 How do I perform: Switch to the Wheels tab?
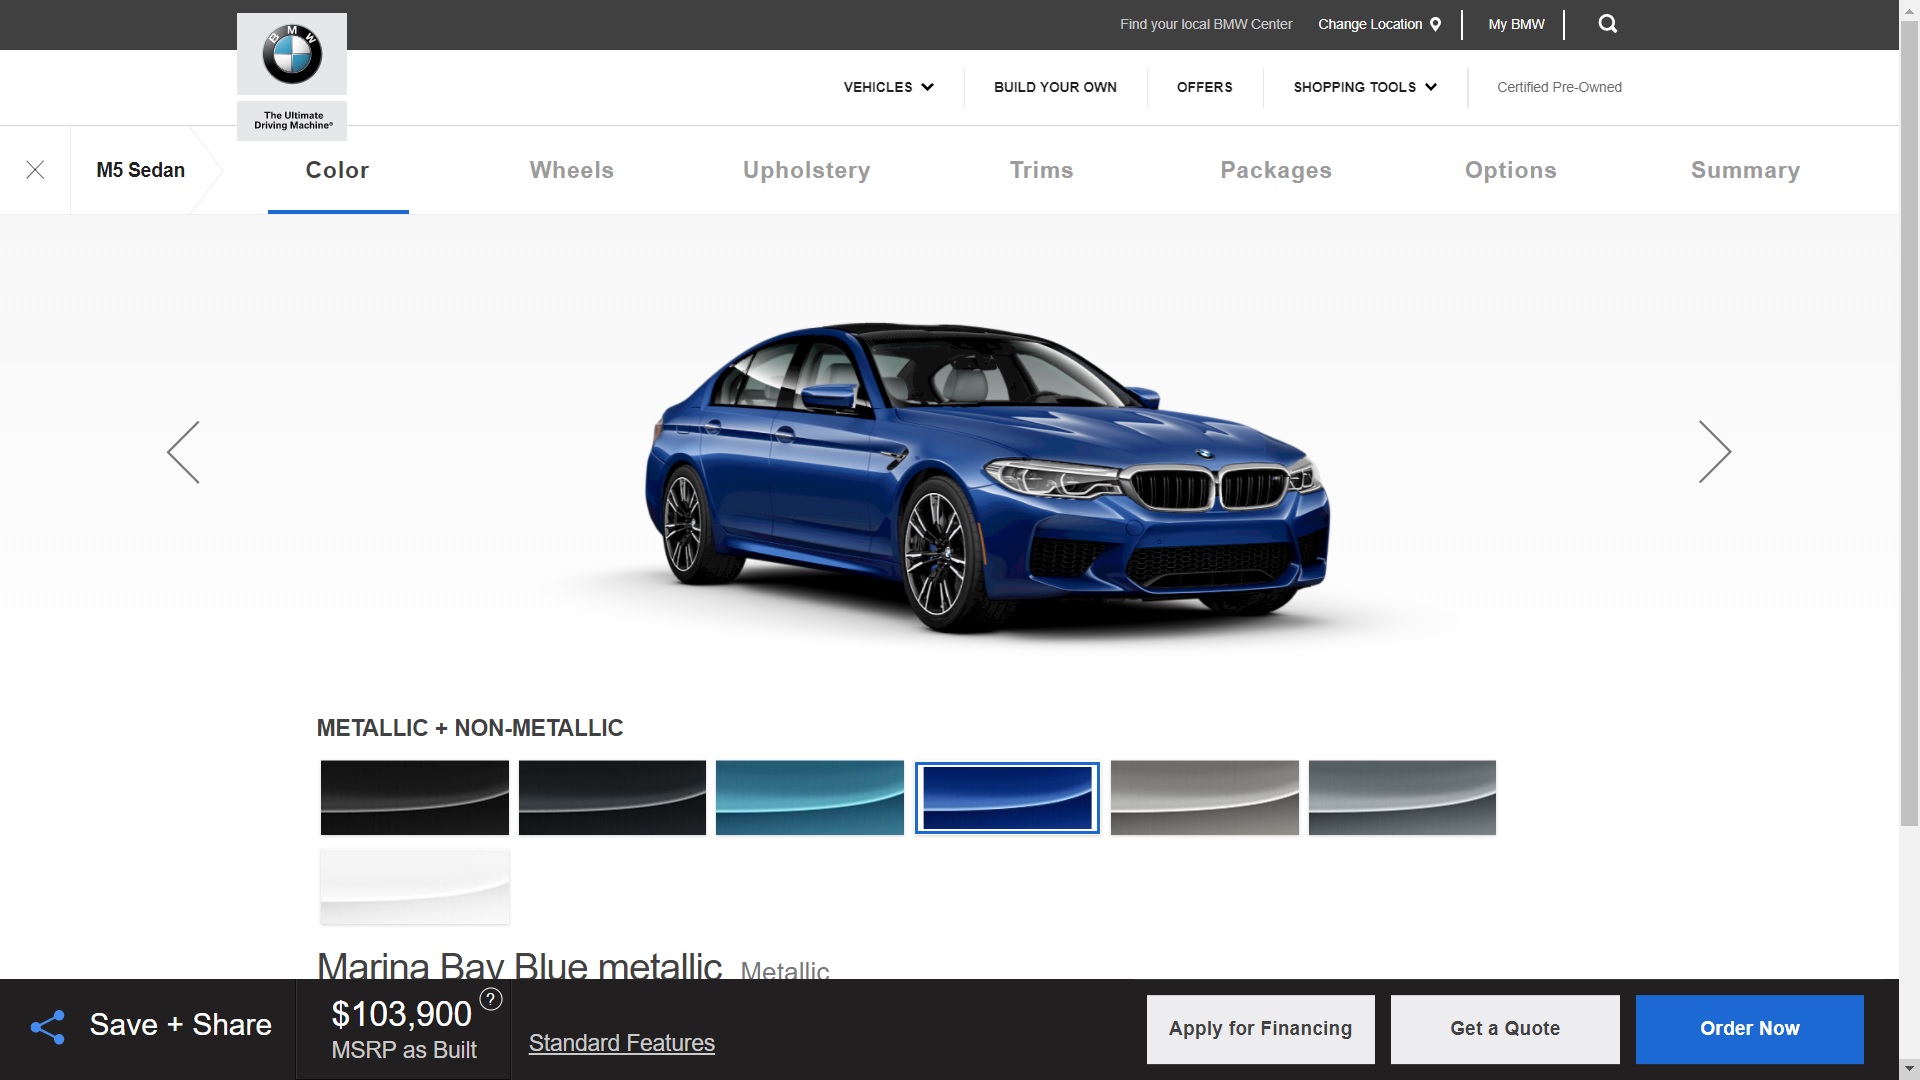[571, 170]
